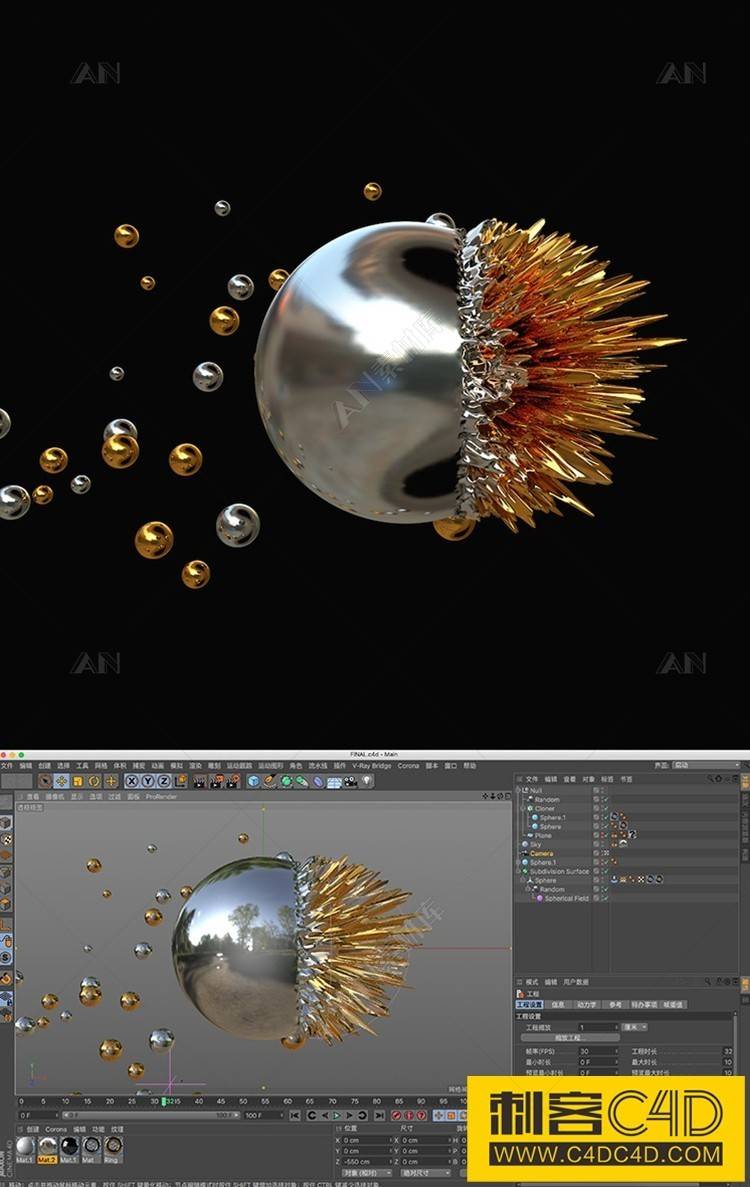Image resolution: width=750 pixels, height=1187 pixels.
Task: Collapse the Cloner hierarchy
Action: pos(523,808)
